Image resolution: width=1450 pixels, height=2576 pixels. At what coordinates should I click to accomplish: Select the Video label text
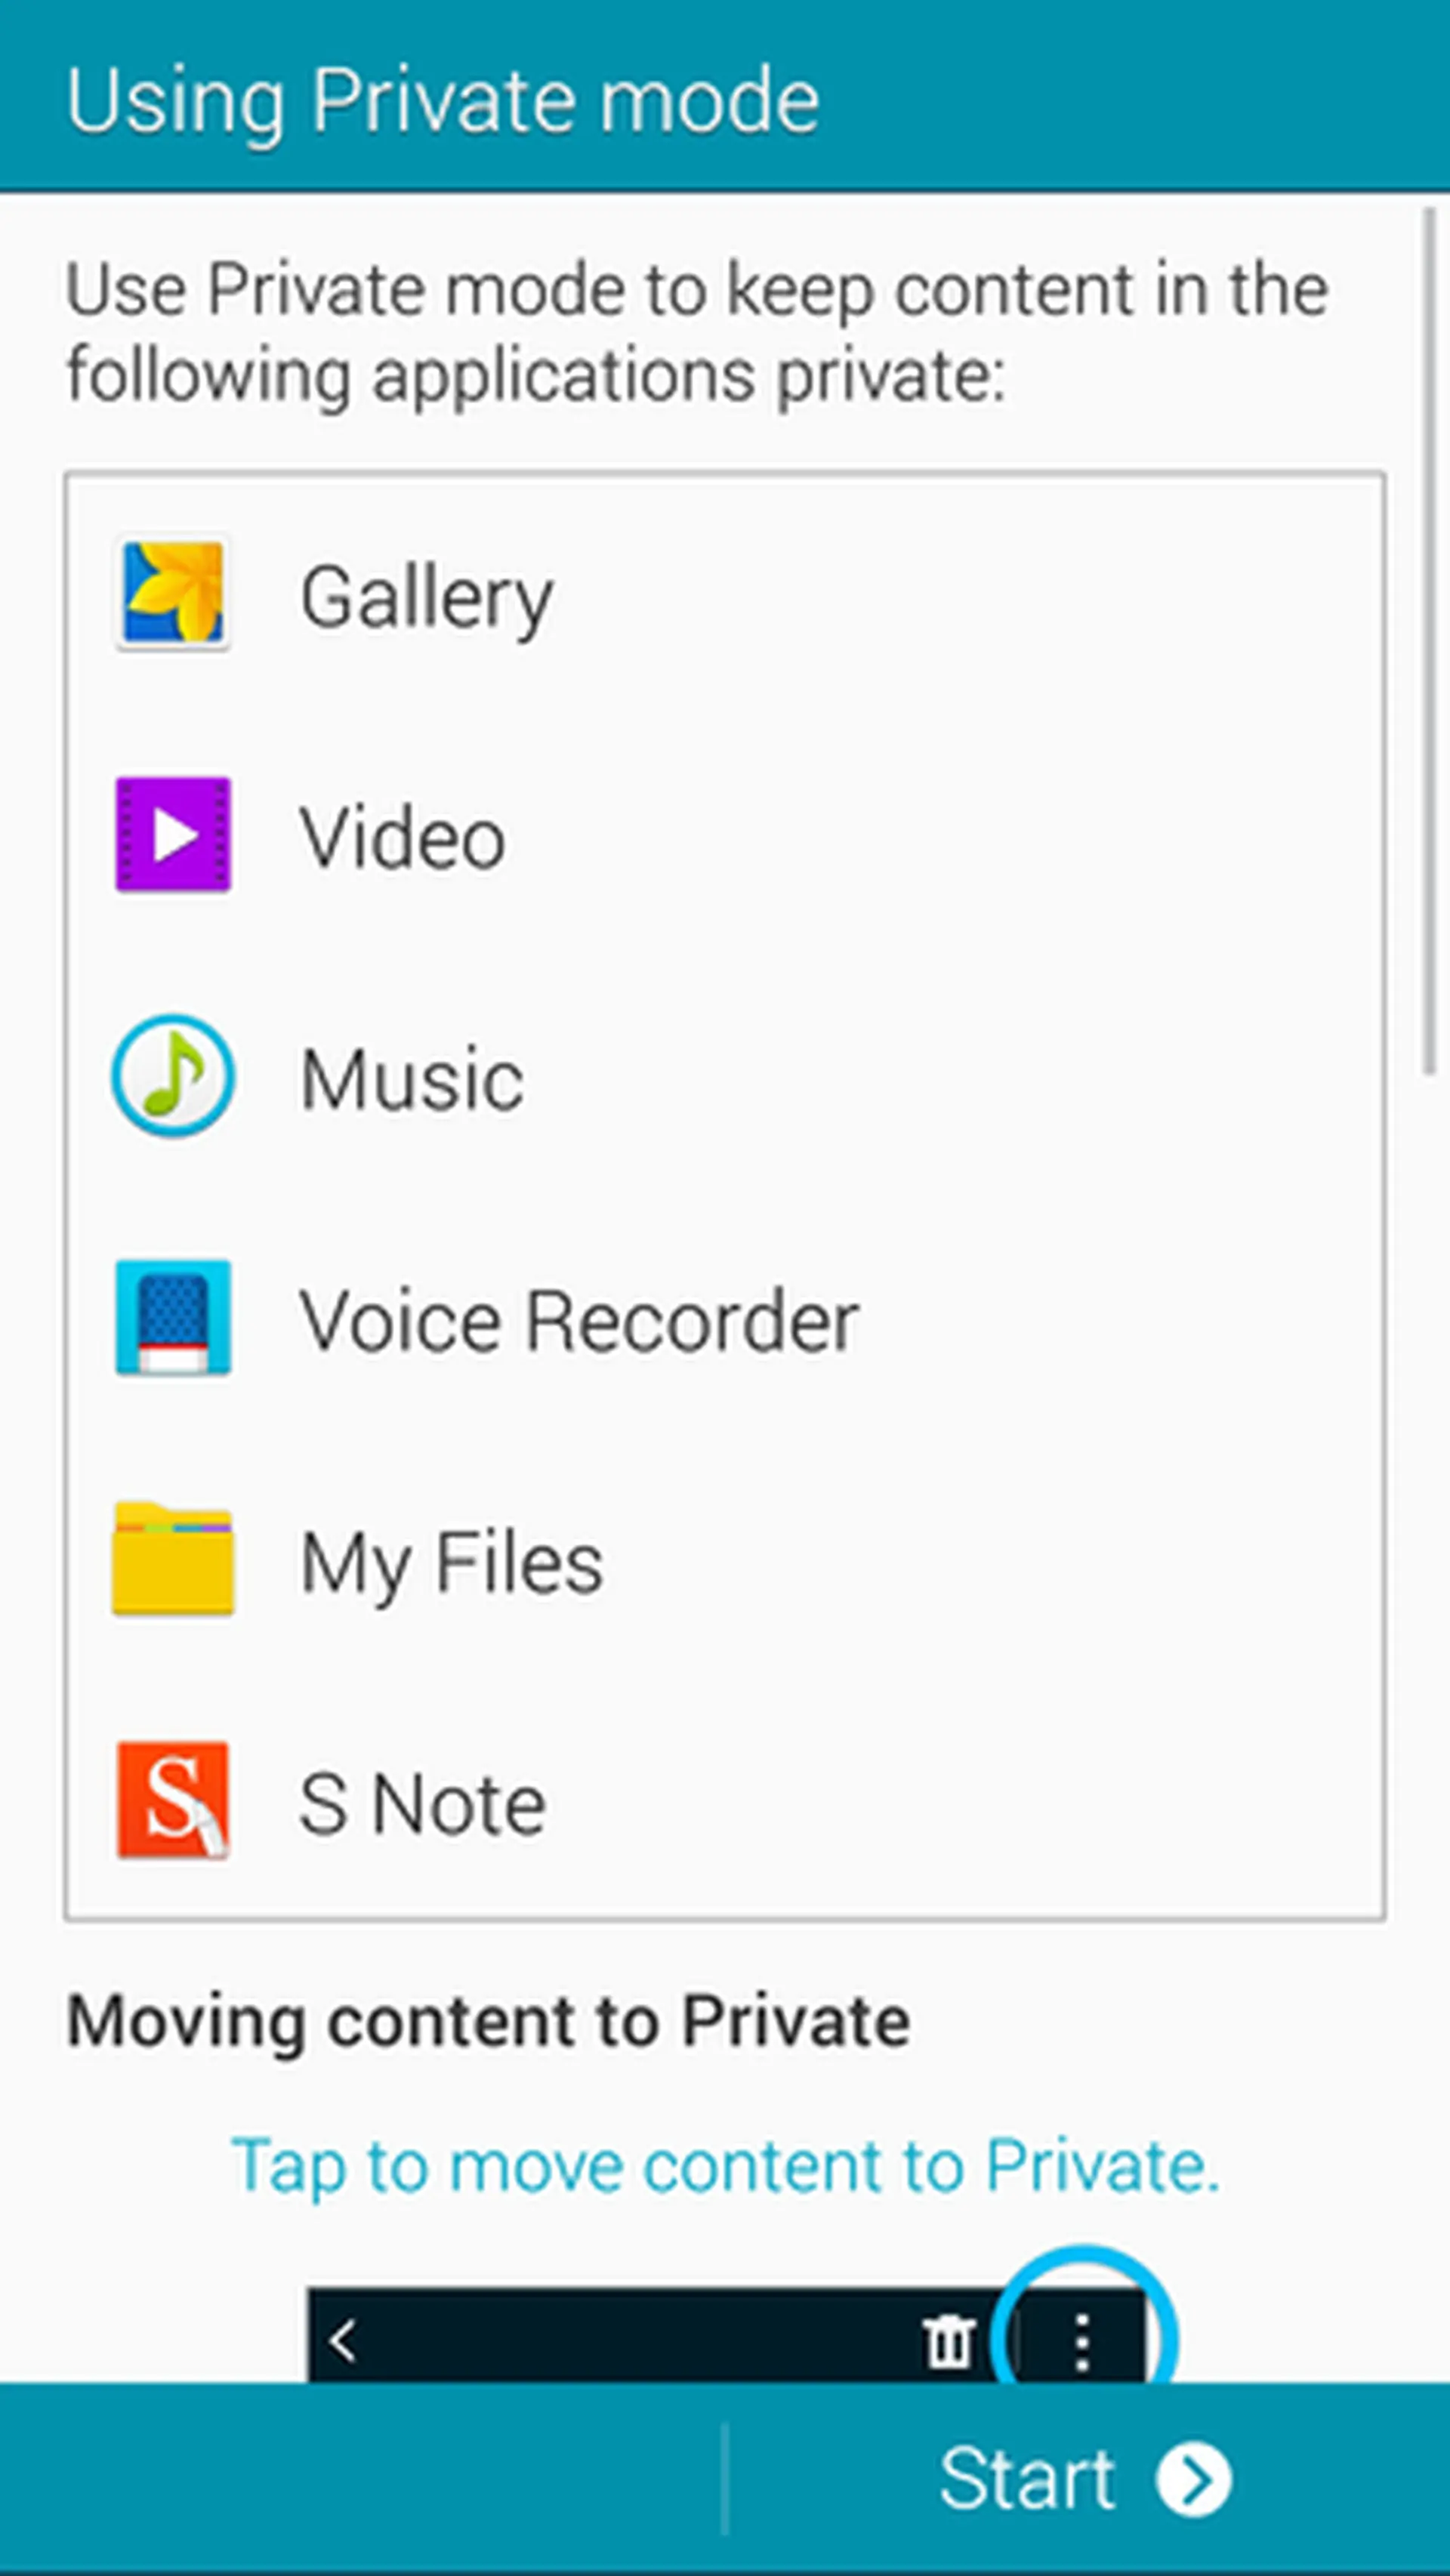tap(403, 837)
